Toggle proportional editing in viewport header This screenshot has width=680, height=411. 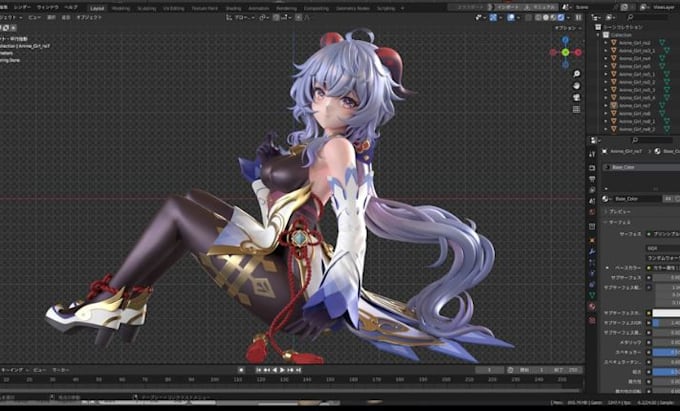tap(298, 17)
